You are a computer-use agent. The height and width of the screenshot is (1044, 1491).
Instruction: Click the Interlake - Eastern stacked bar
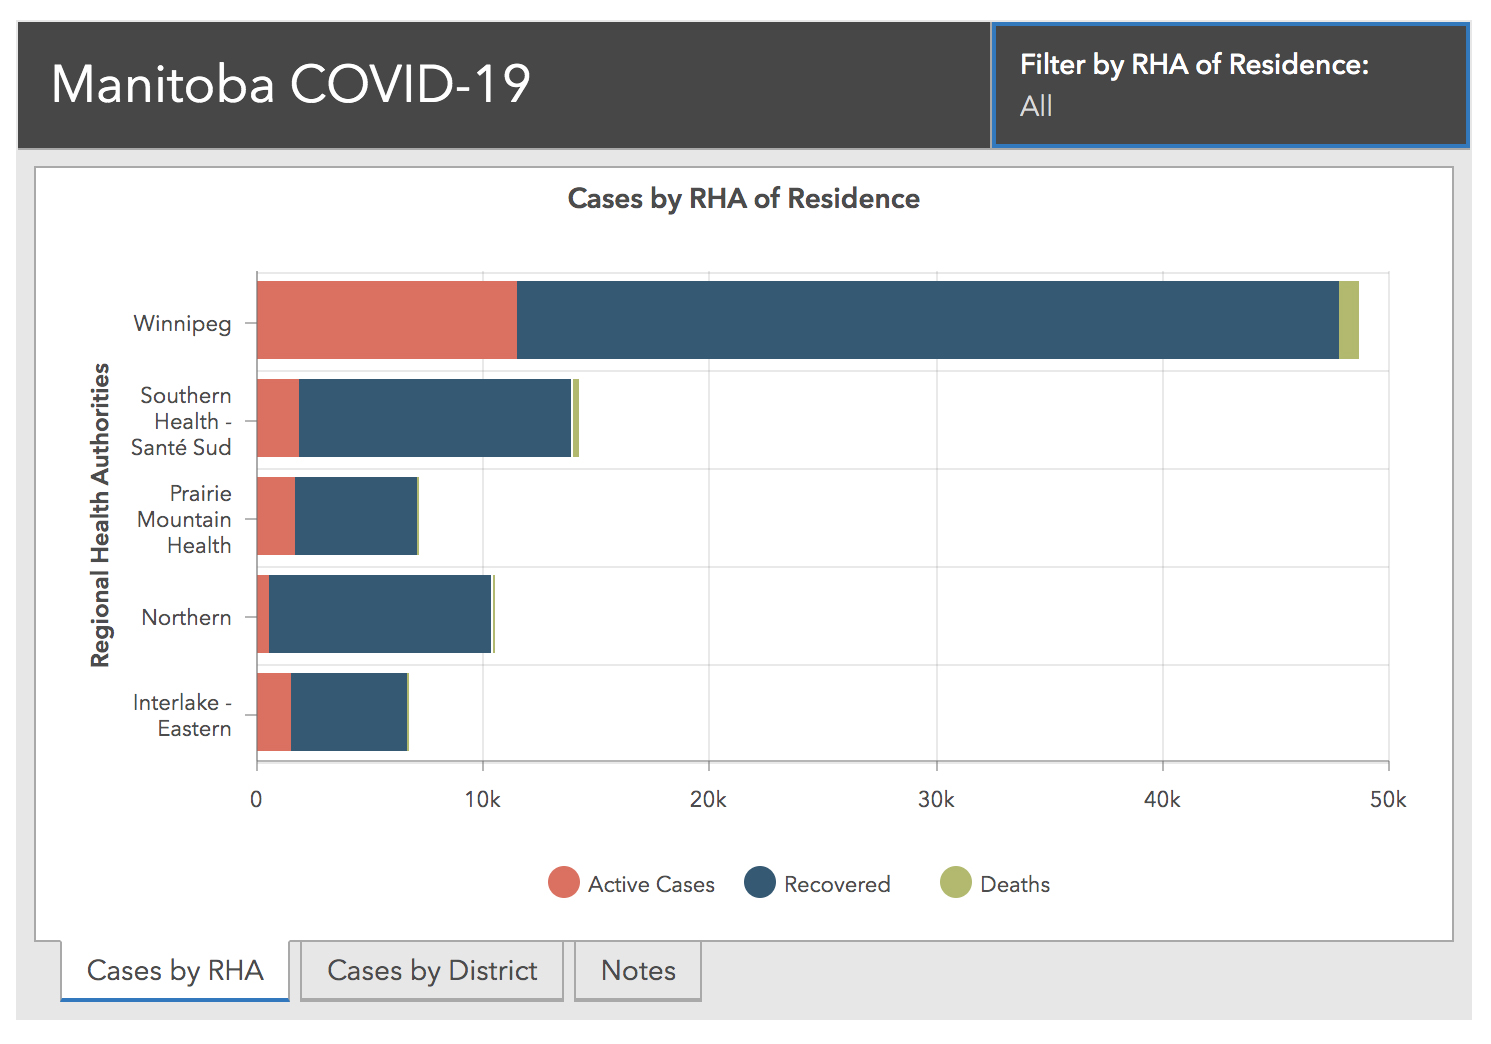pos(330,712)
